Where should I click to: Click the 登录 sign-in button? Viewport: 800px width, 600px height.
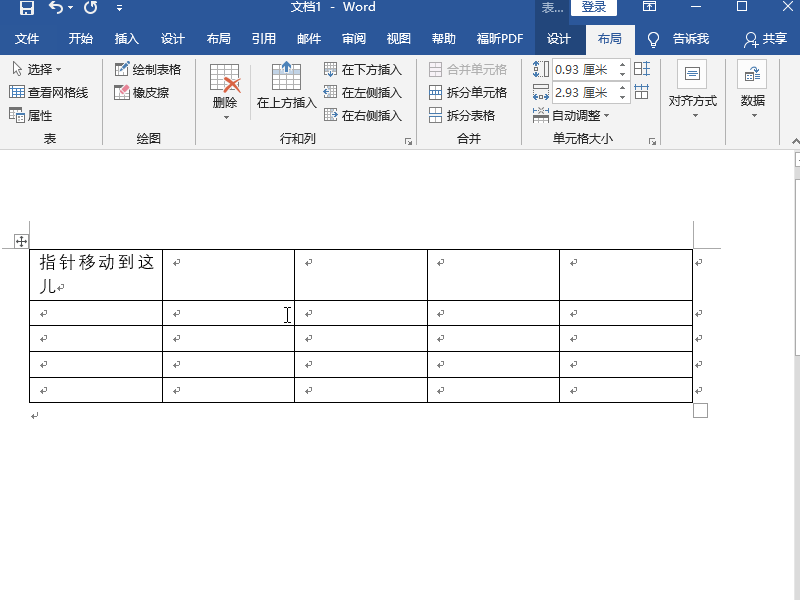click(593, 7)
